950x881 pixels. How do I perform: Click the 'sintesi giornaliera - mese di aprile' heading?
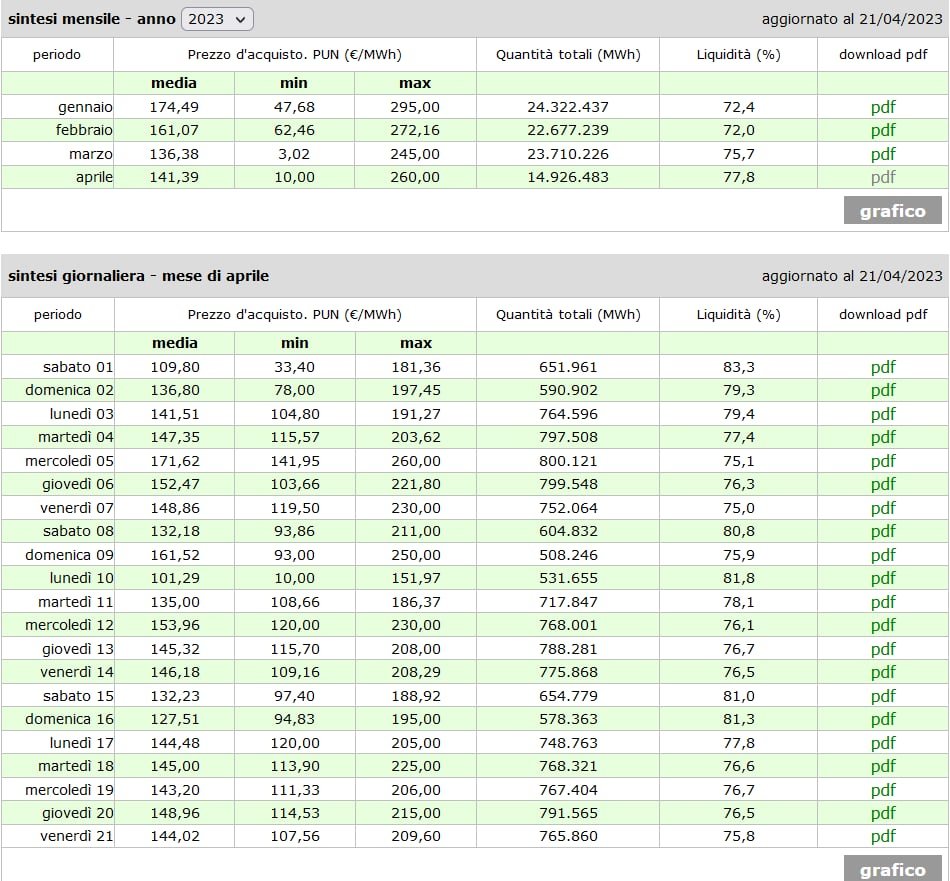(138, 276)
